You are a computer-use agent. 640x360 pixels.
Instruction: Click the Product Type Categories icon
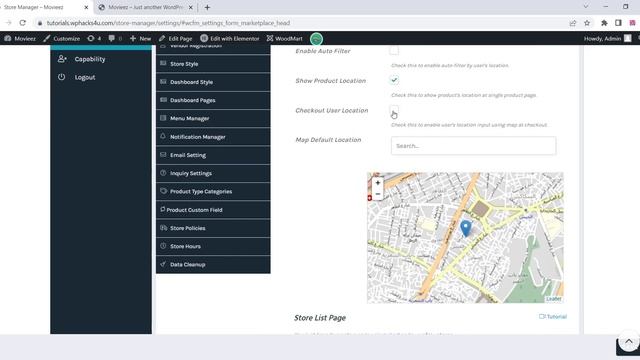click(163, 191)
